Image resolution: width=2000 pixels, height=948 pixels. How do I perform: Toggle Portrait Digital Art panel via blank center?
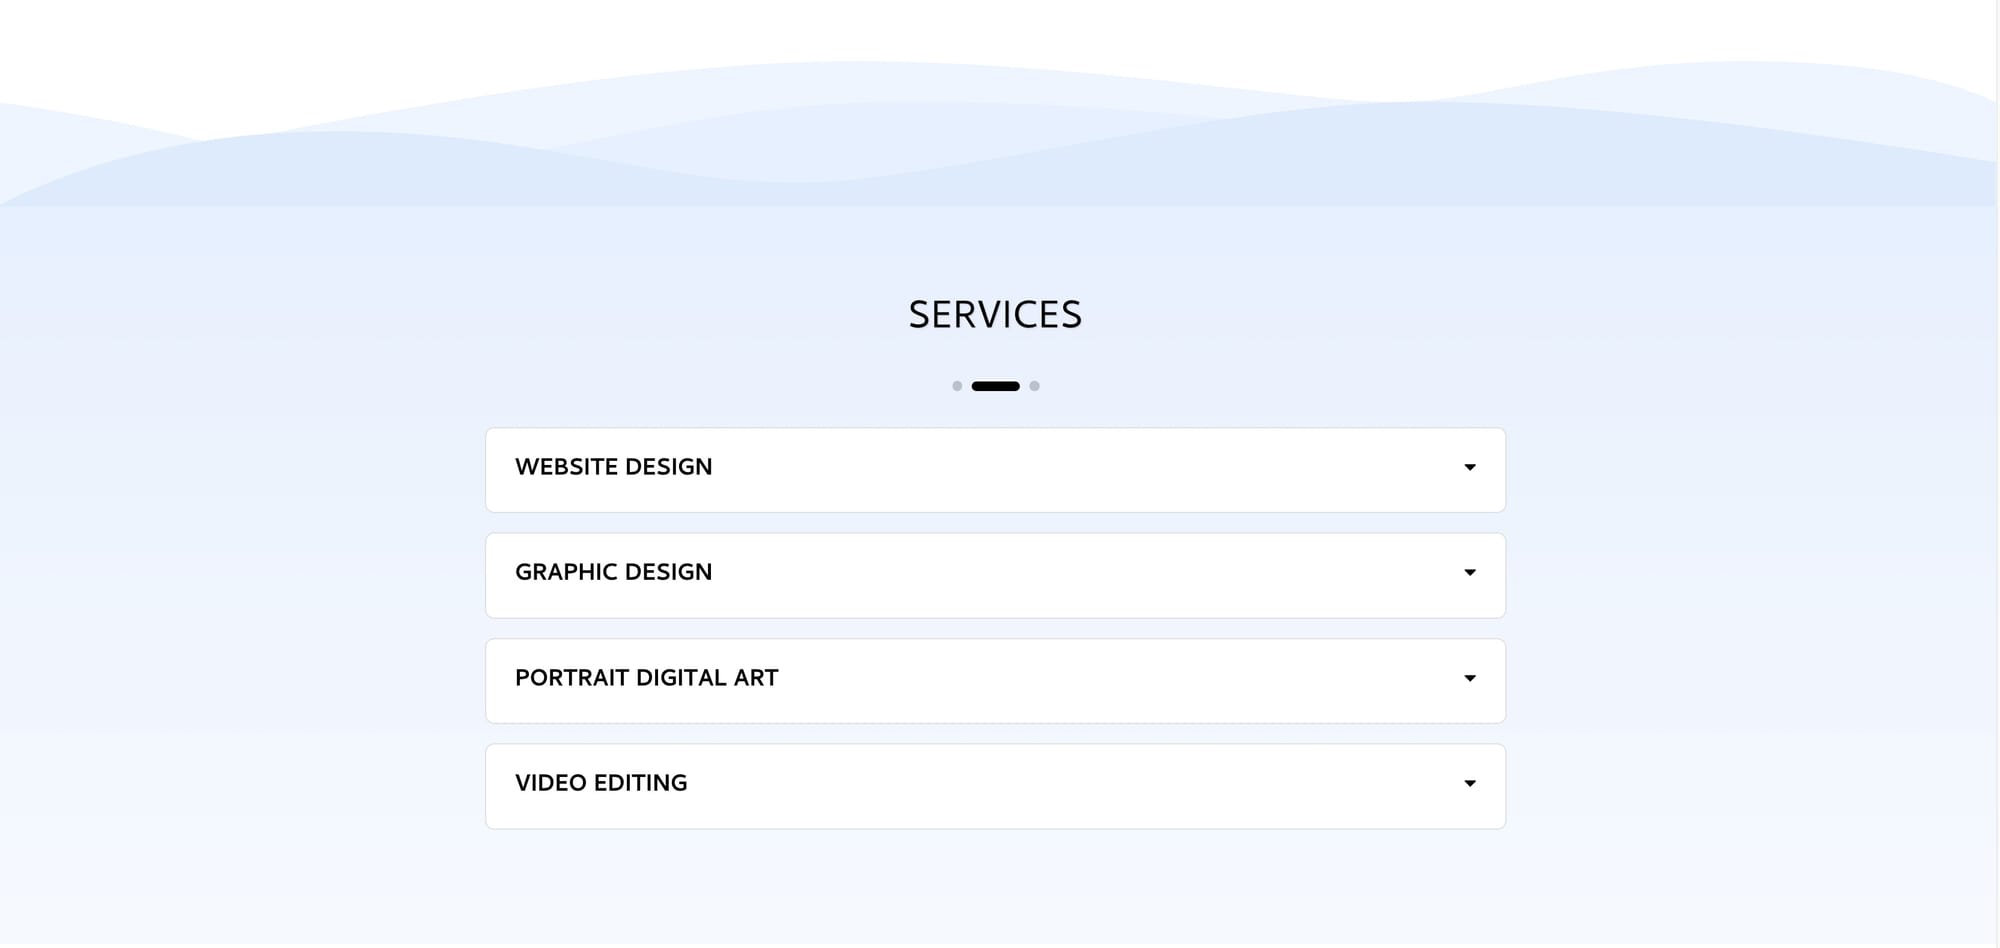[x=1100, y=680]
